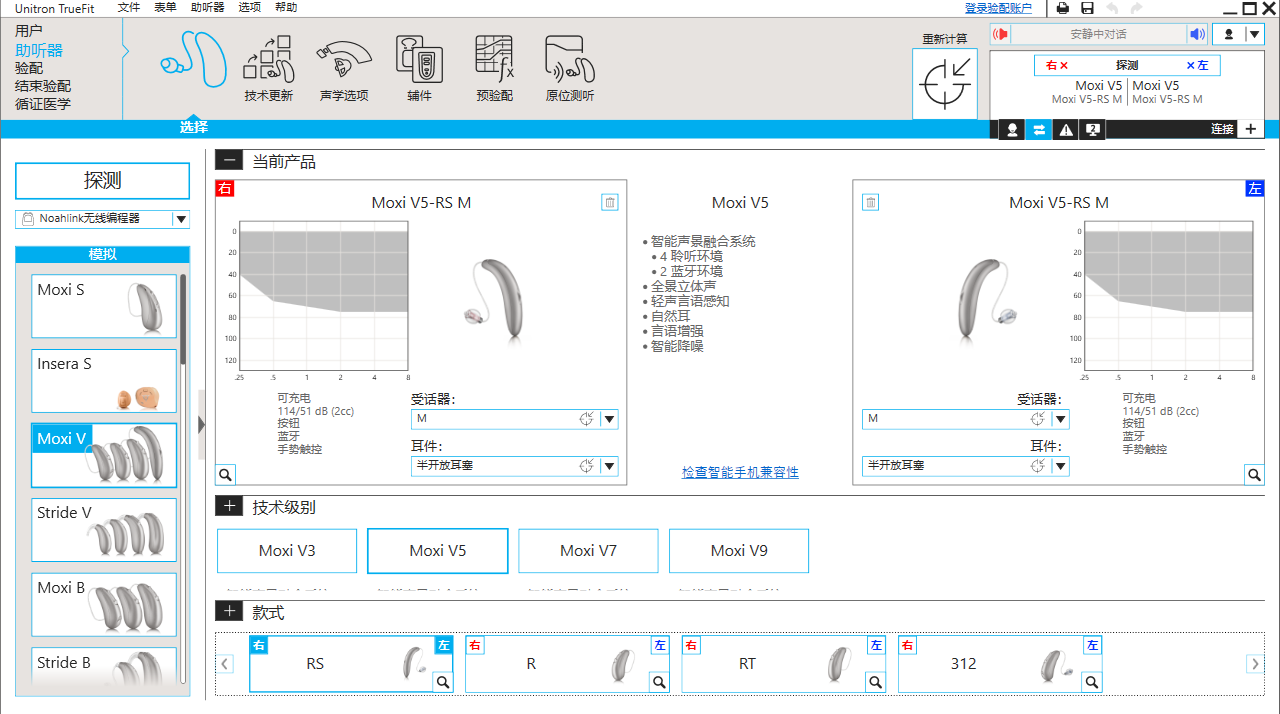1280x714 pixels.
Task: Collapse the 当前产品 section
Action: [x=229, y=161]
